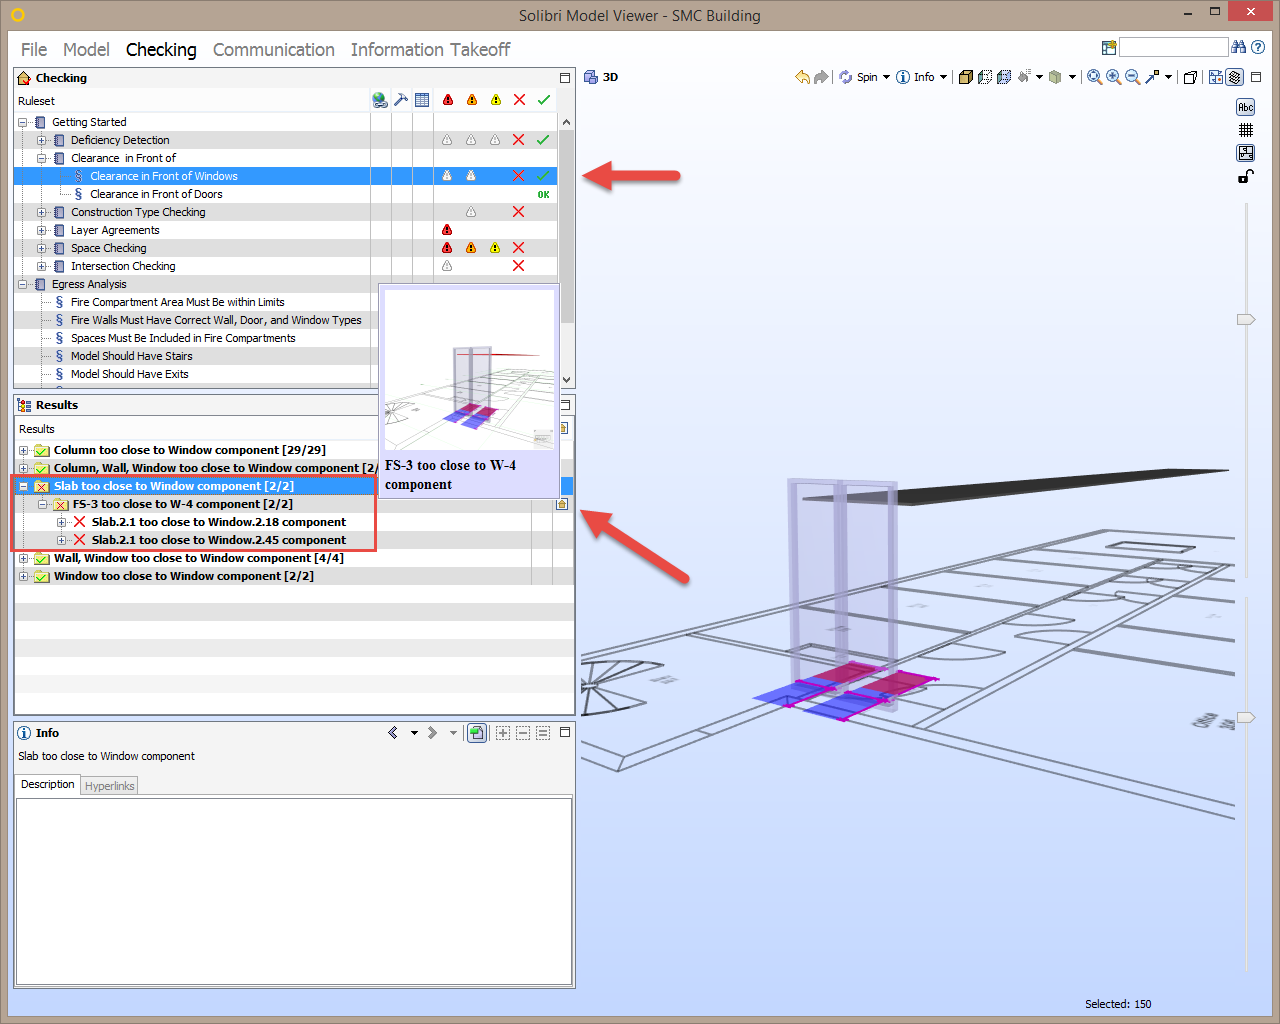Click the Ruleset hyperlink globe icon
Image resolution: width=1280 pixels, height=1024 pixels.
(380, 99)
